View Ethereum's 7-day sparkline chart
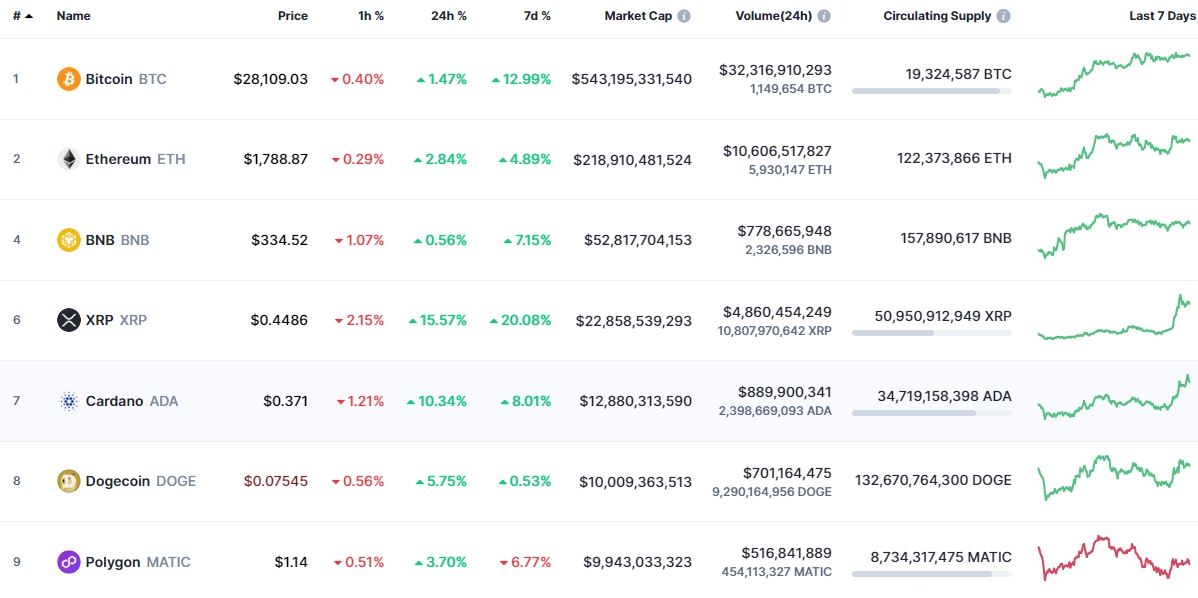This screenshot has height=598, width=1198. (1114, 155)
